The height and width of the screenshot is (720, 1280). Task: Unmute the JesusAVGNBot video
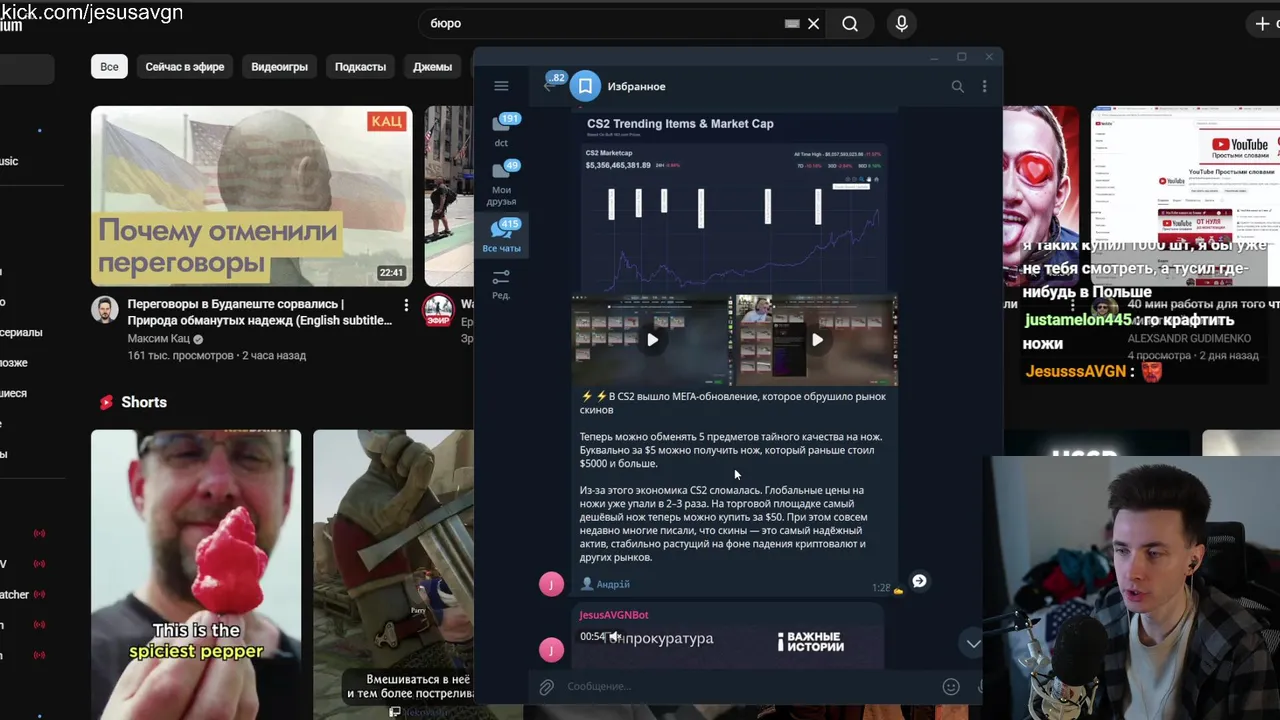click(x=614, y=637)
